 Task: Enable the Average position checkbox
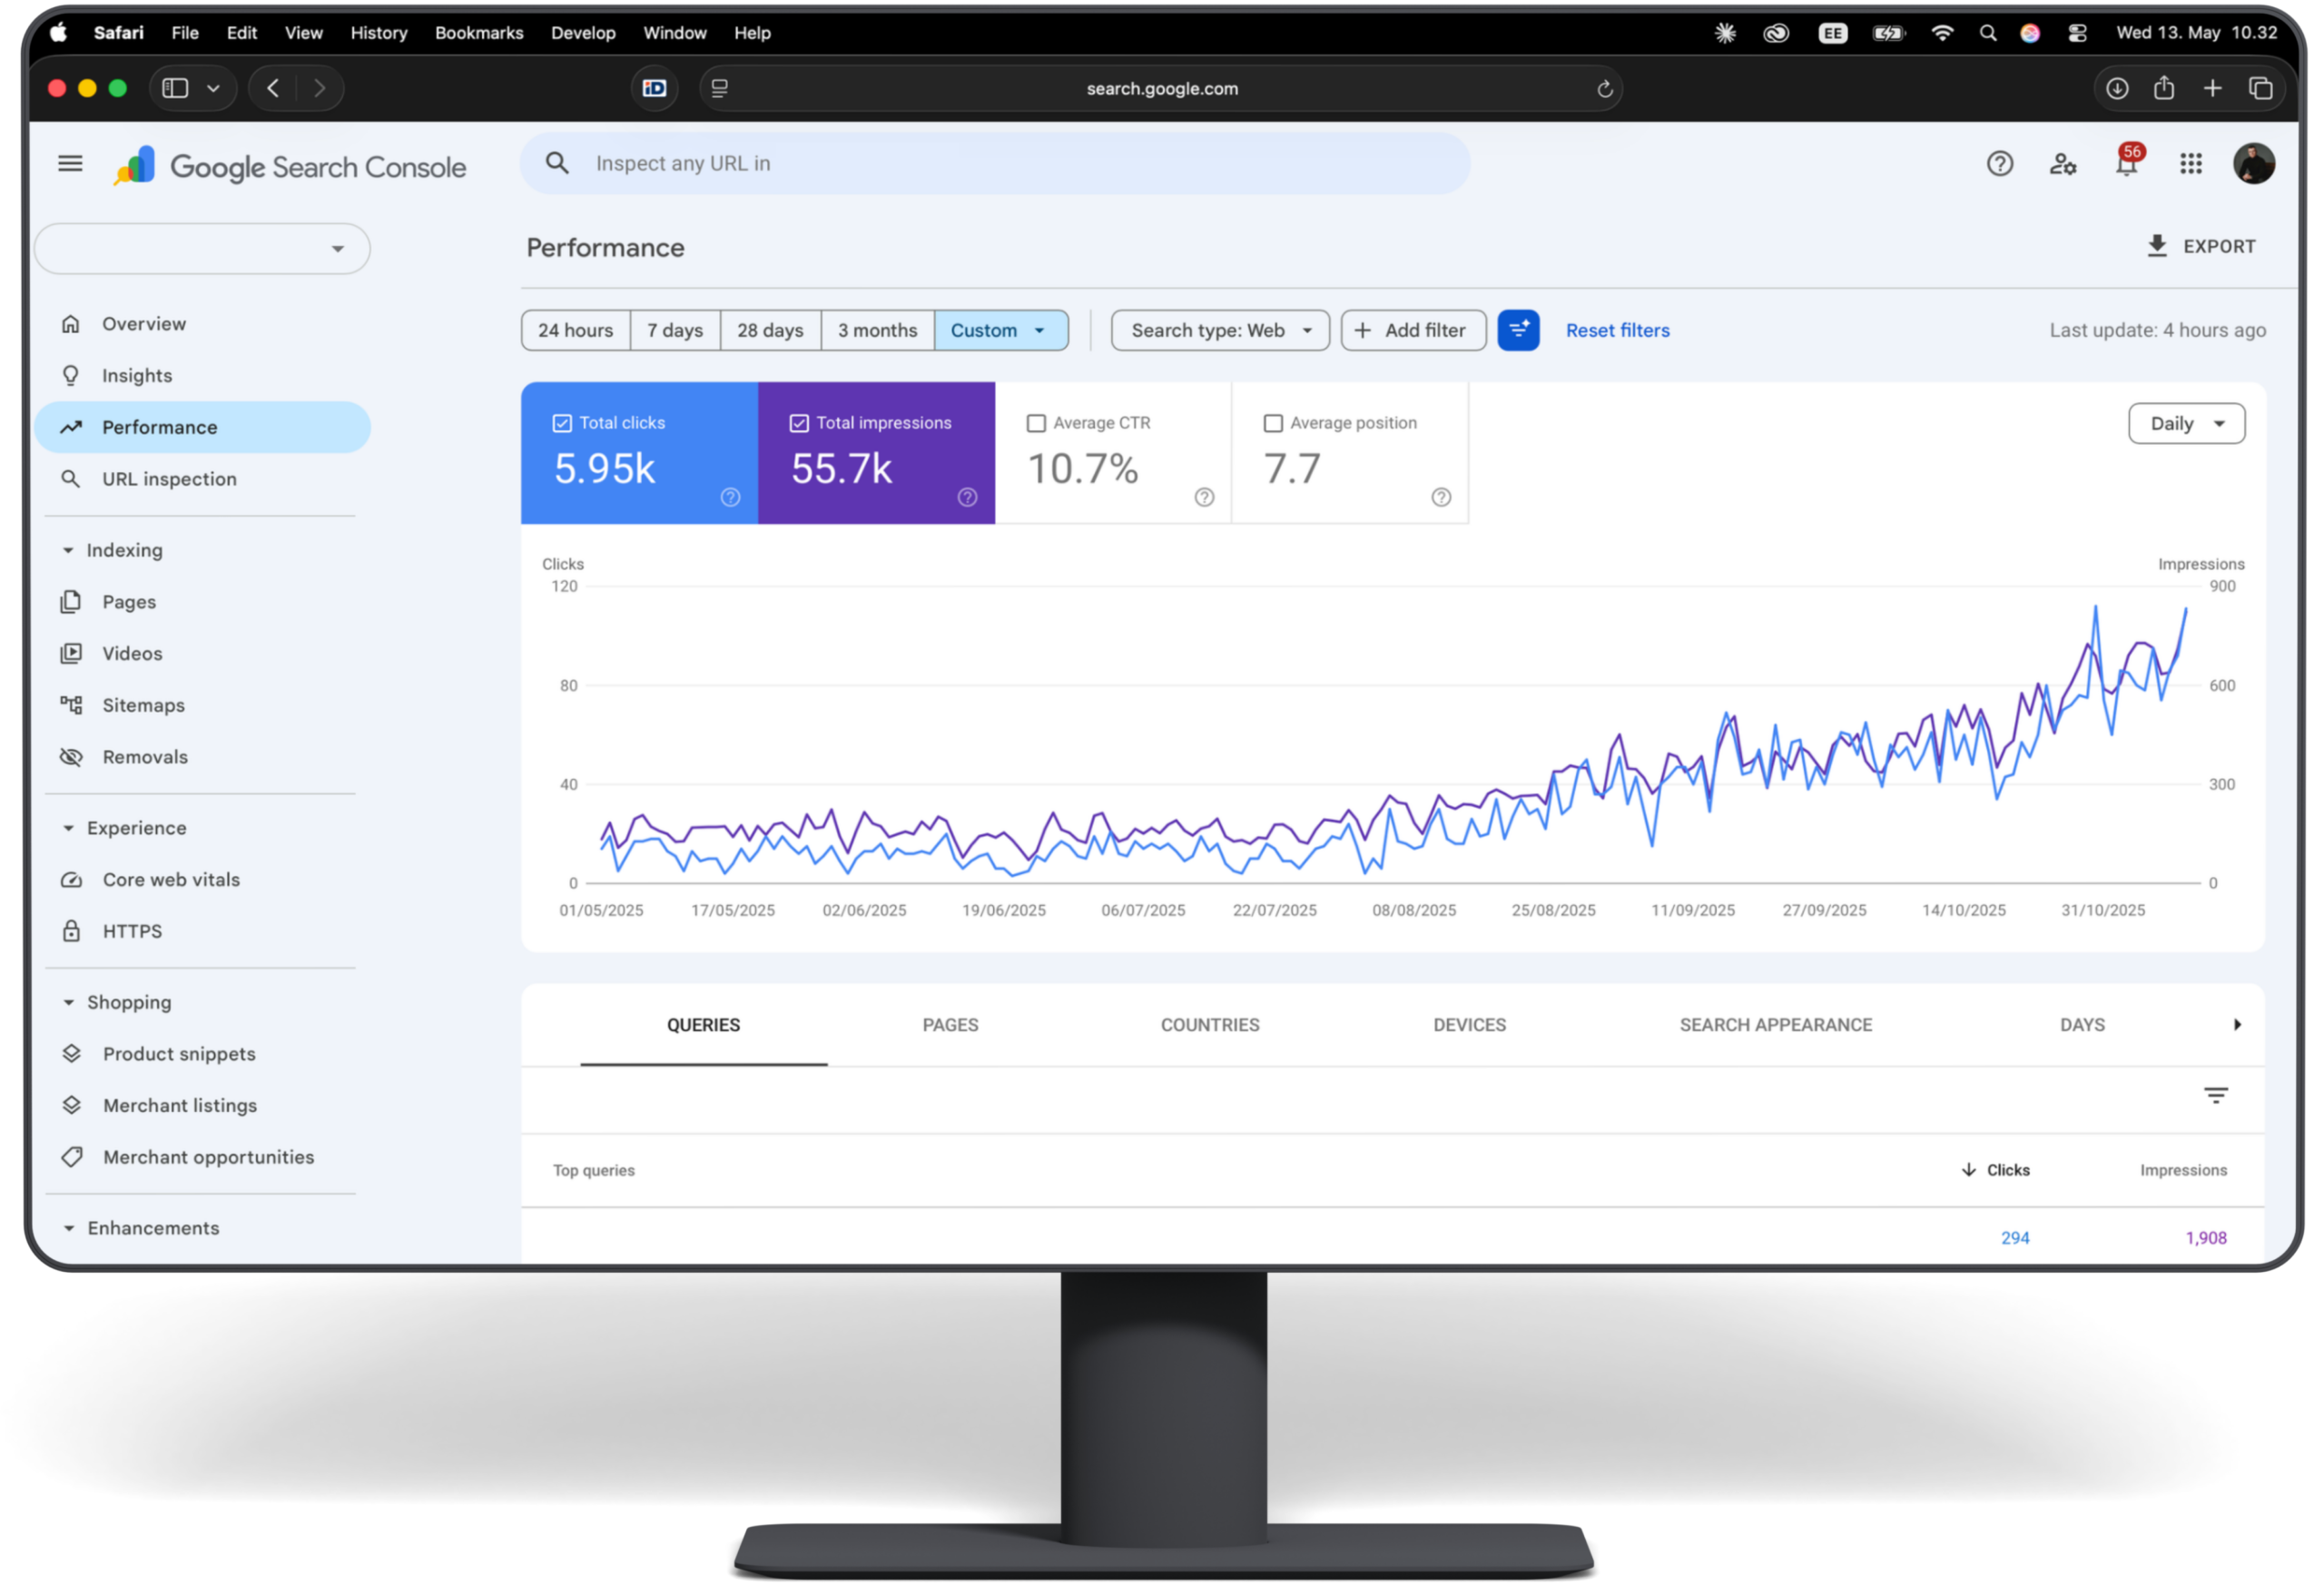click(1273, 424)
